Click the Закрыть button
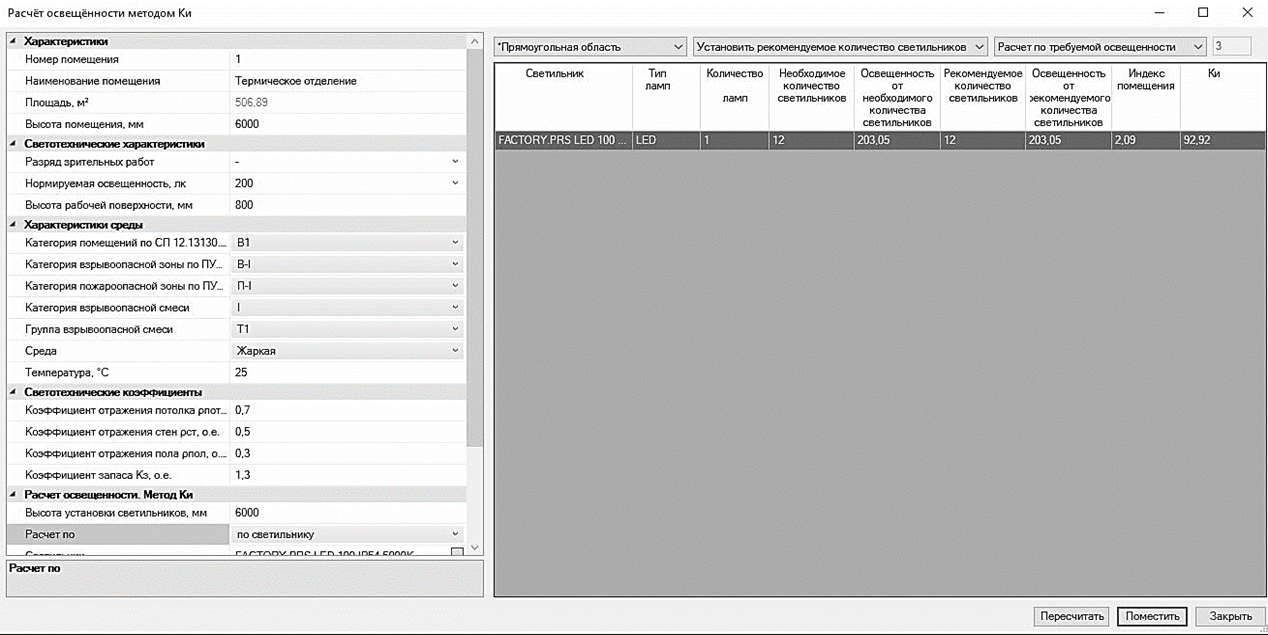This screenshot has width=1268, height=635. (x=1230, y=616)
